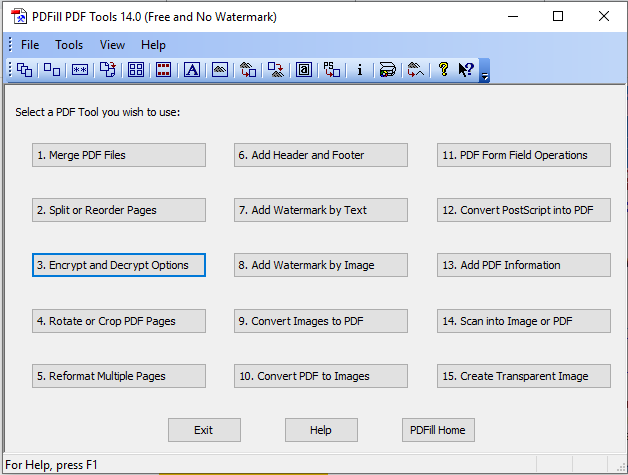Select 8. Add Watermark by Image
The width and height of the screenshot is (628, 475).
(321, 265)
